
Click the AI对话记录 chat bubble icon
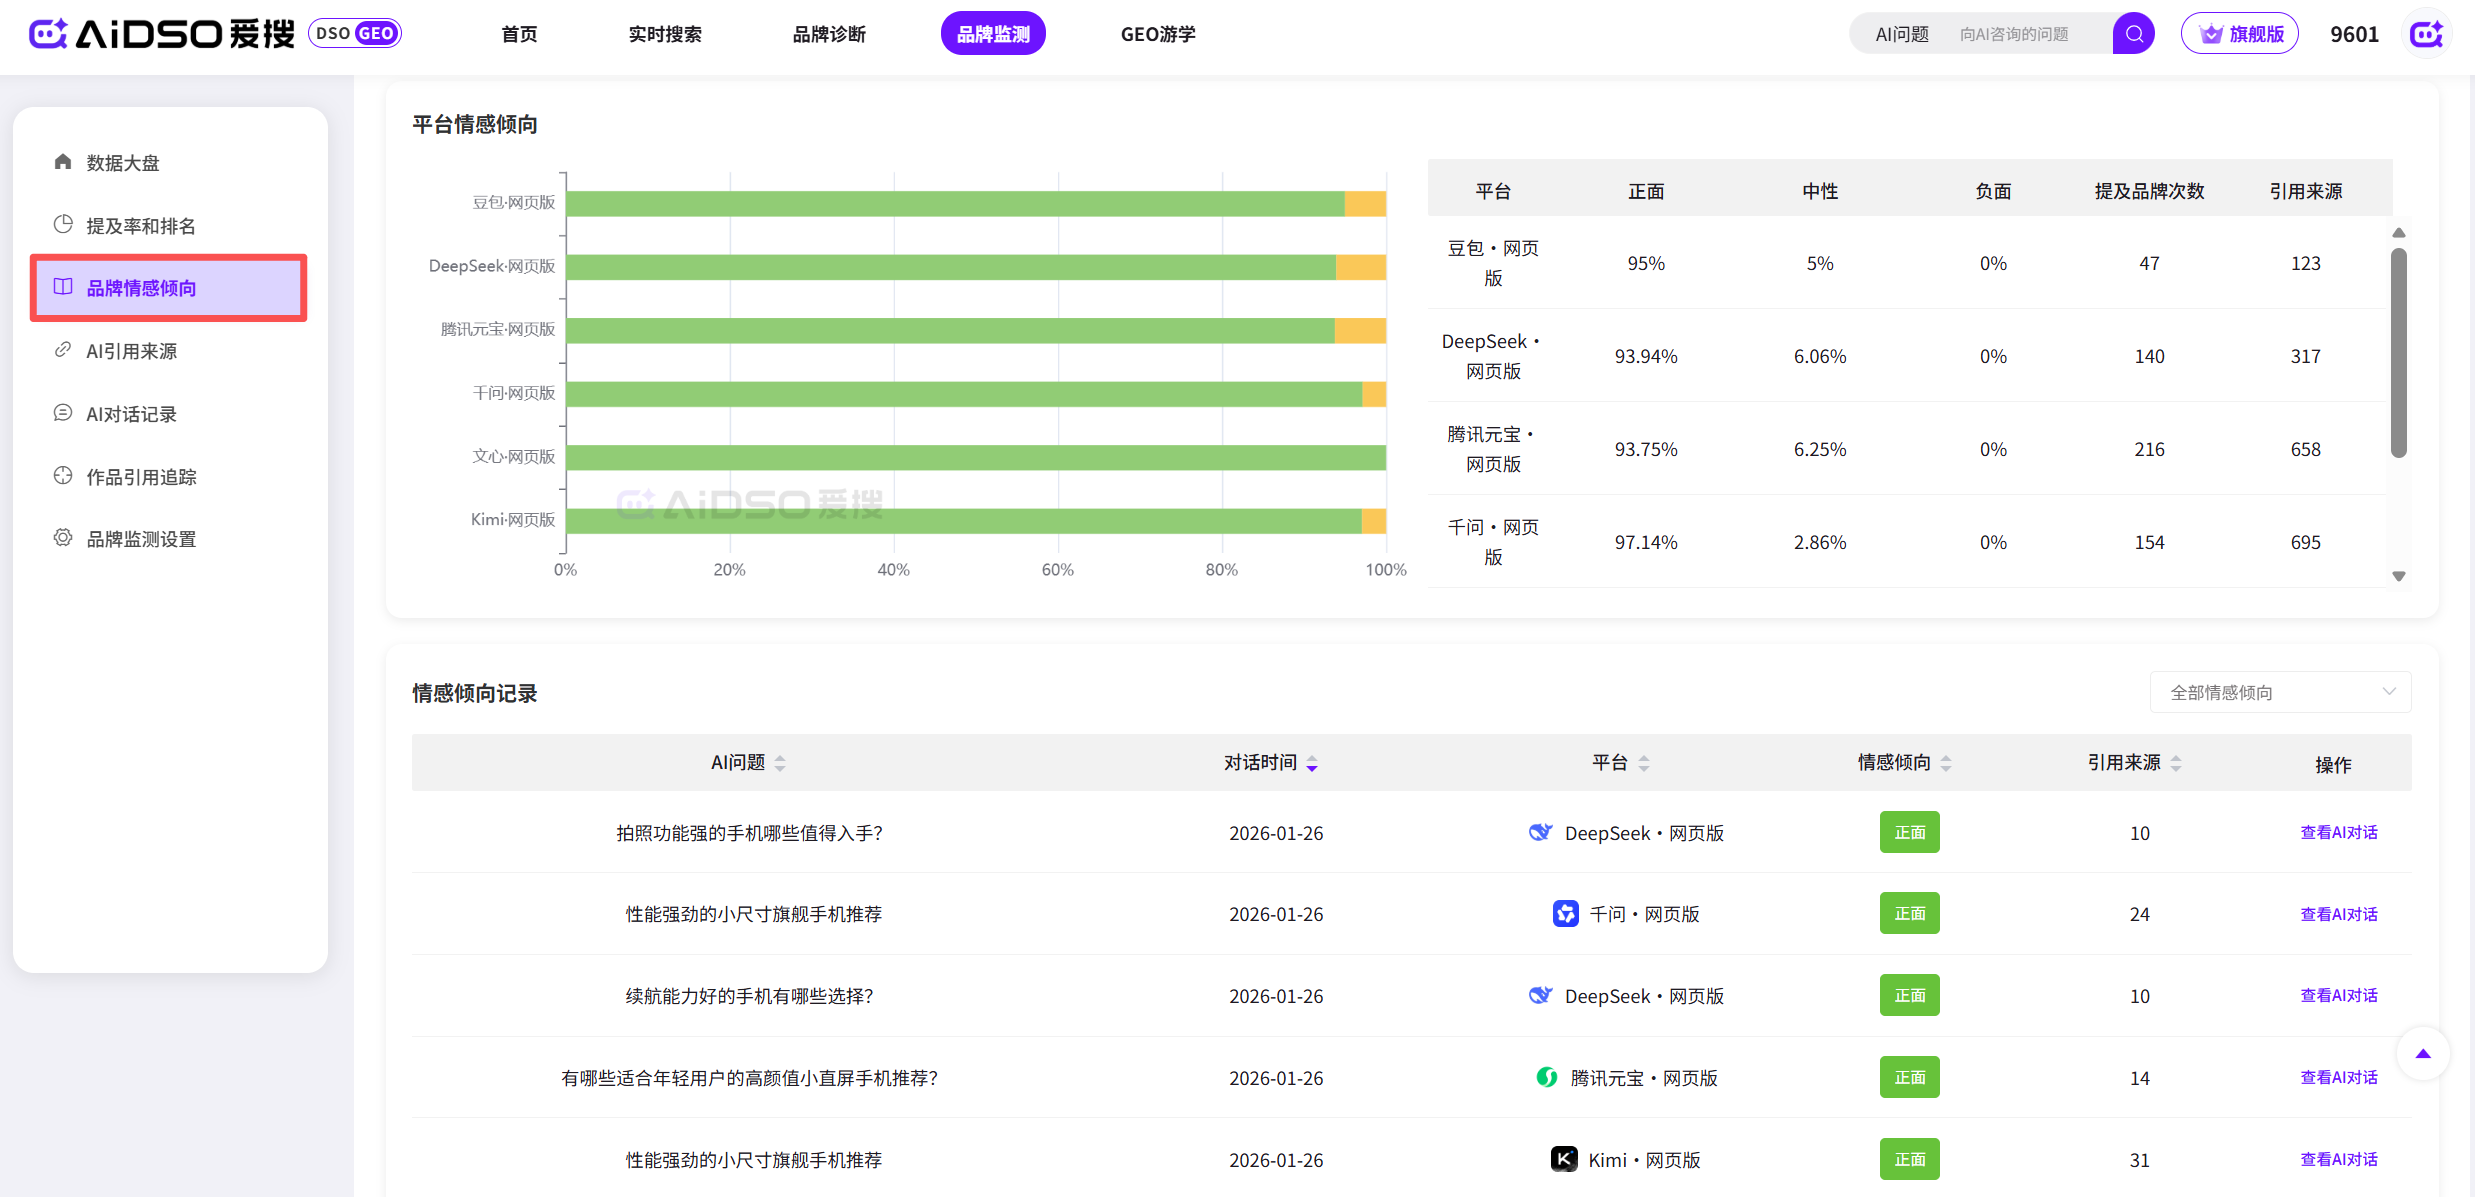click(63, 413)
